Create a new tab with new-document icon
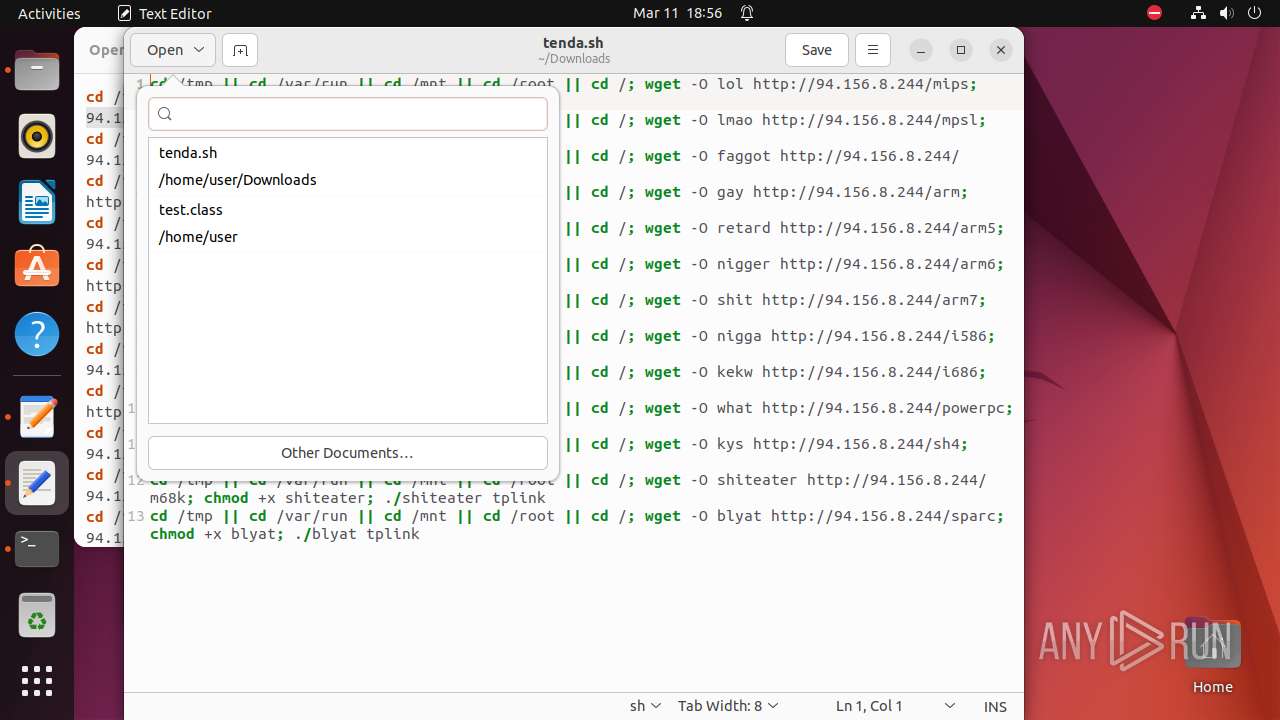Image resolution: width=1280 pixels, height=720 pixels. (240, 50)
